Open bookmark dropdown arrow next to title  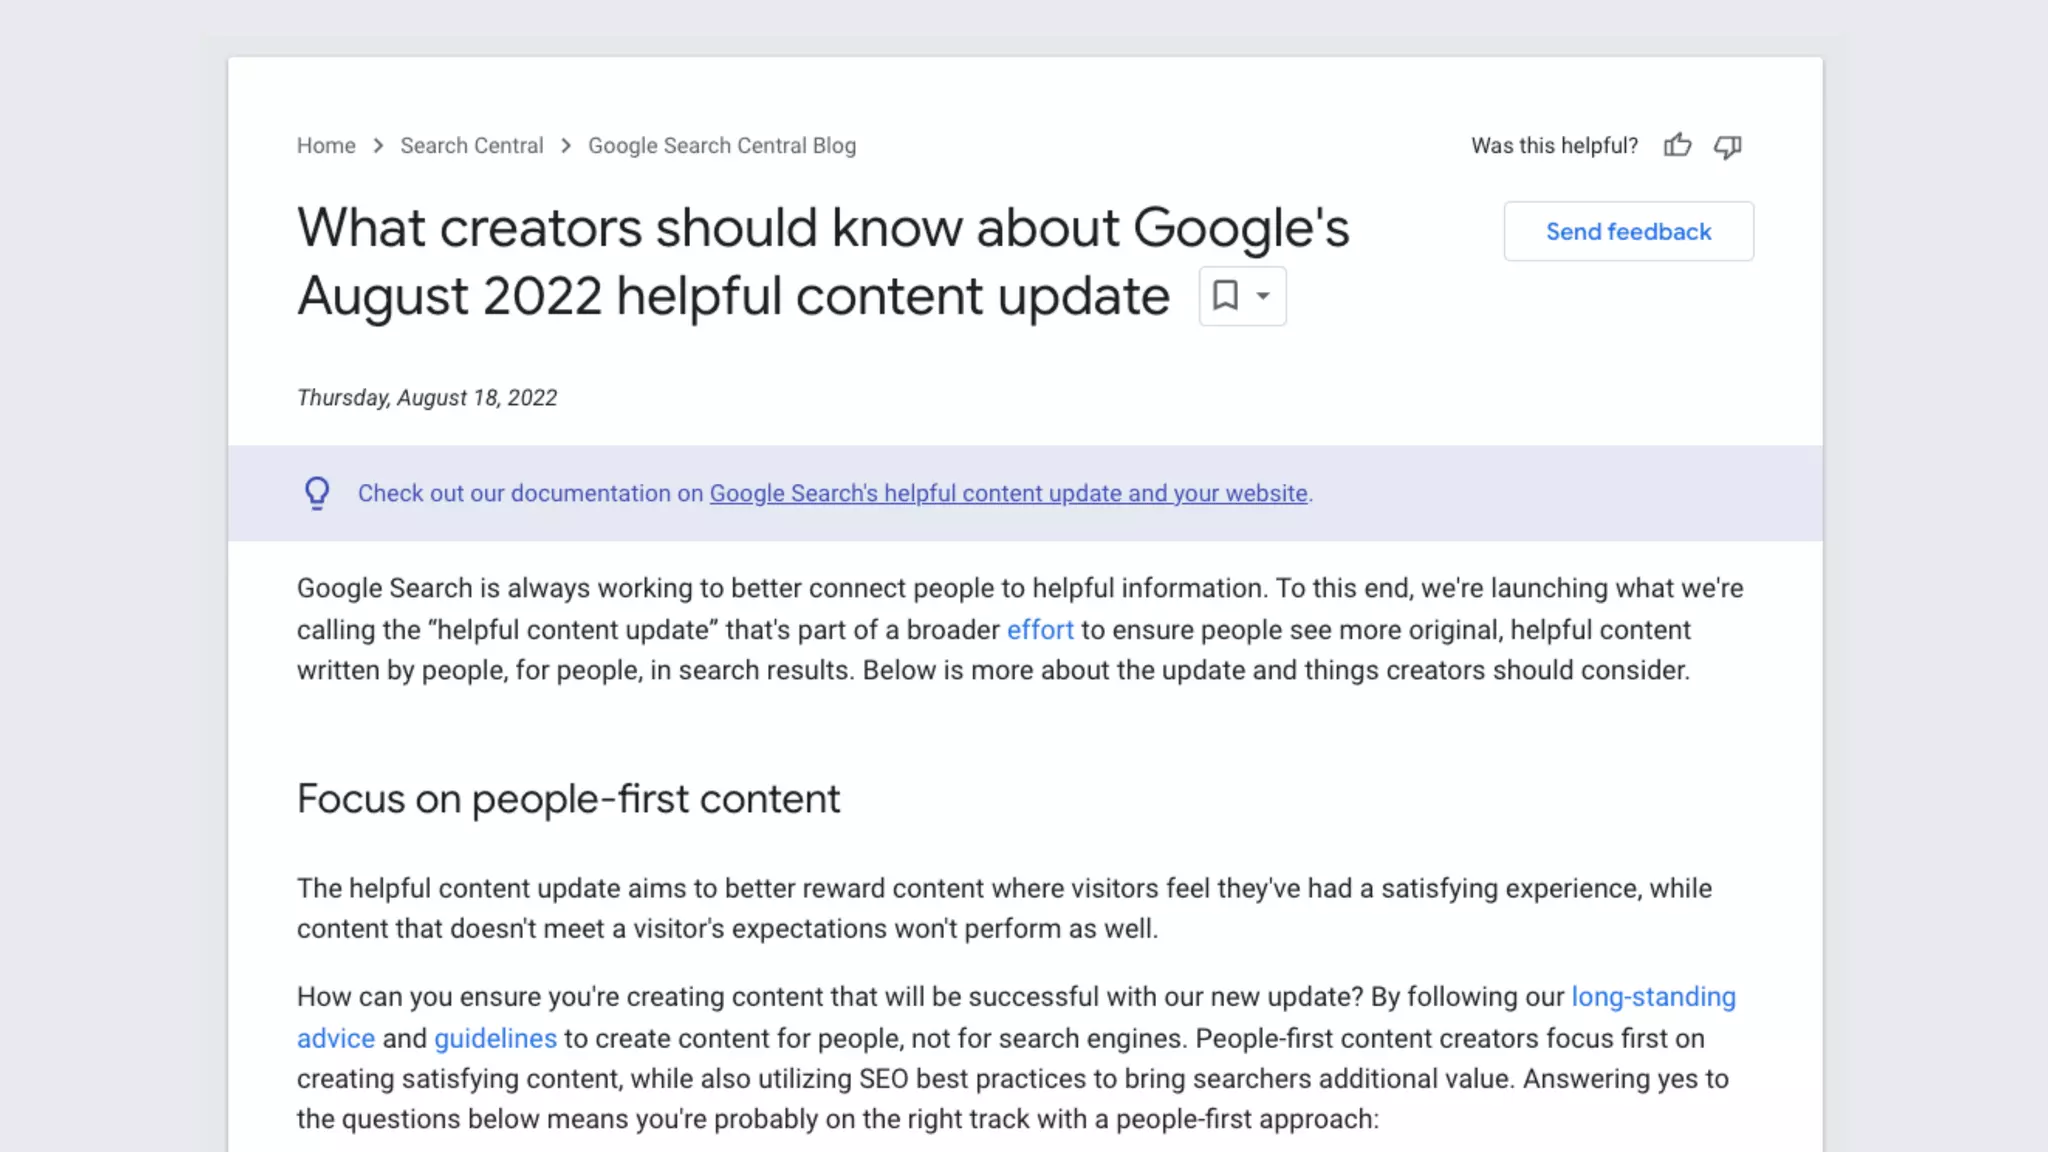(1263, 296)
